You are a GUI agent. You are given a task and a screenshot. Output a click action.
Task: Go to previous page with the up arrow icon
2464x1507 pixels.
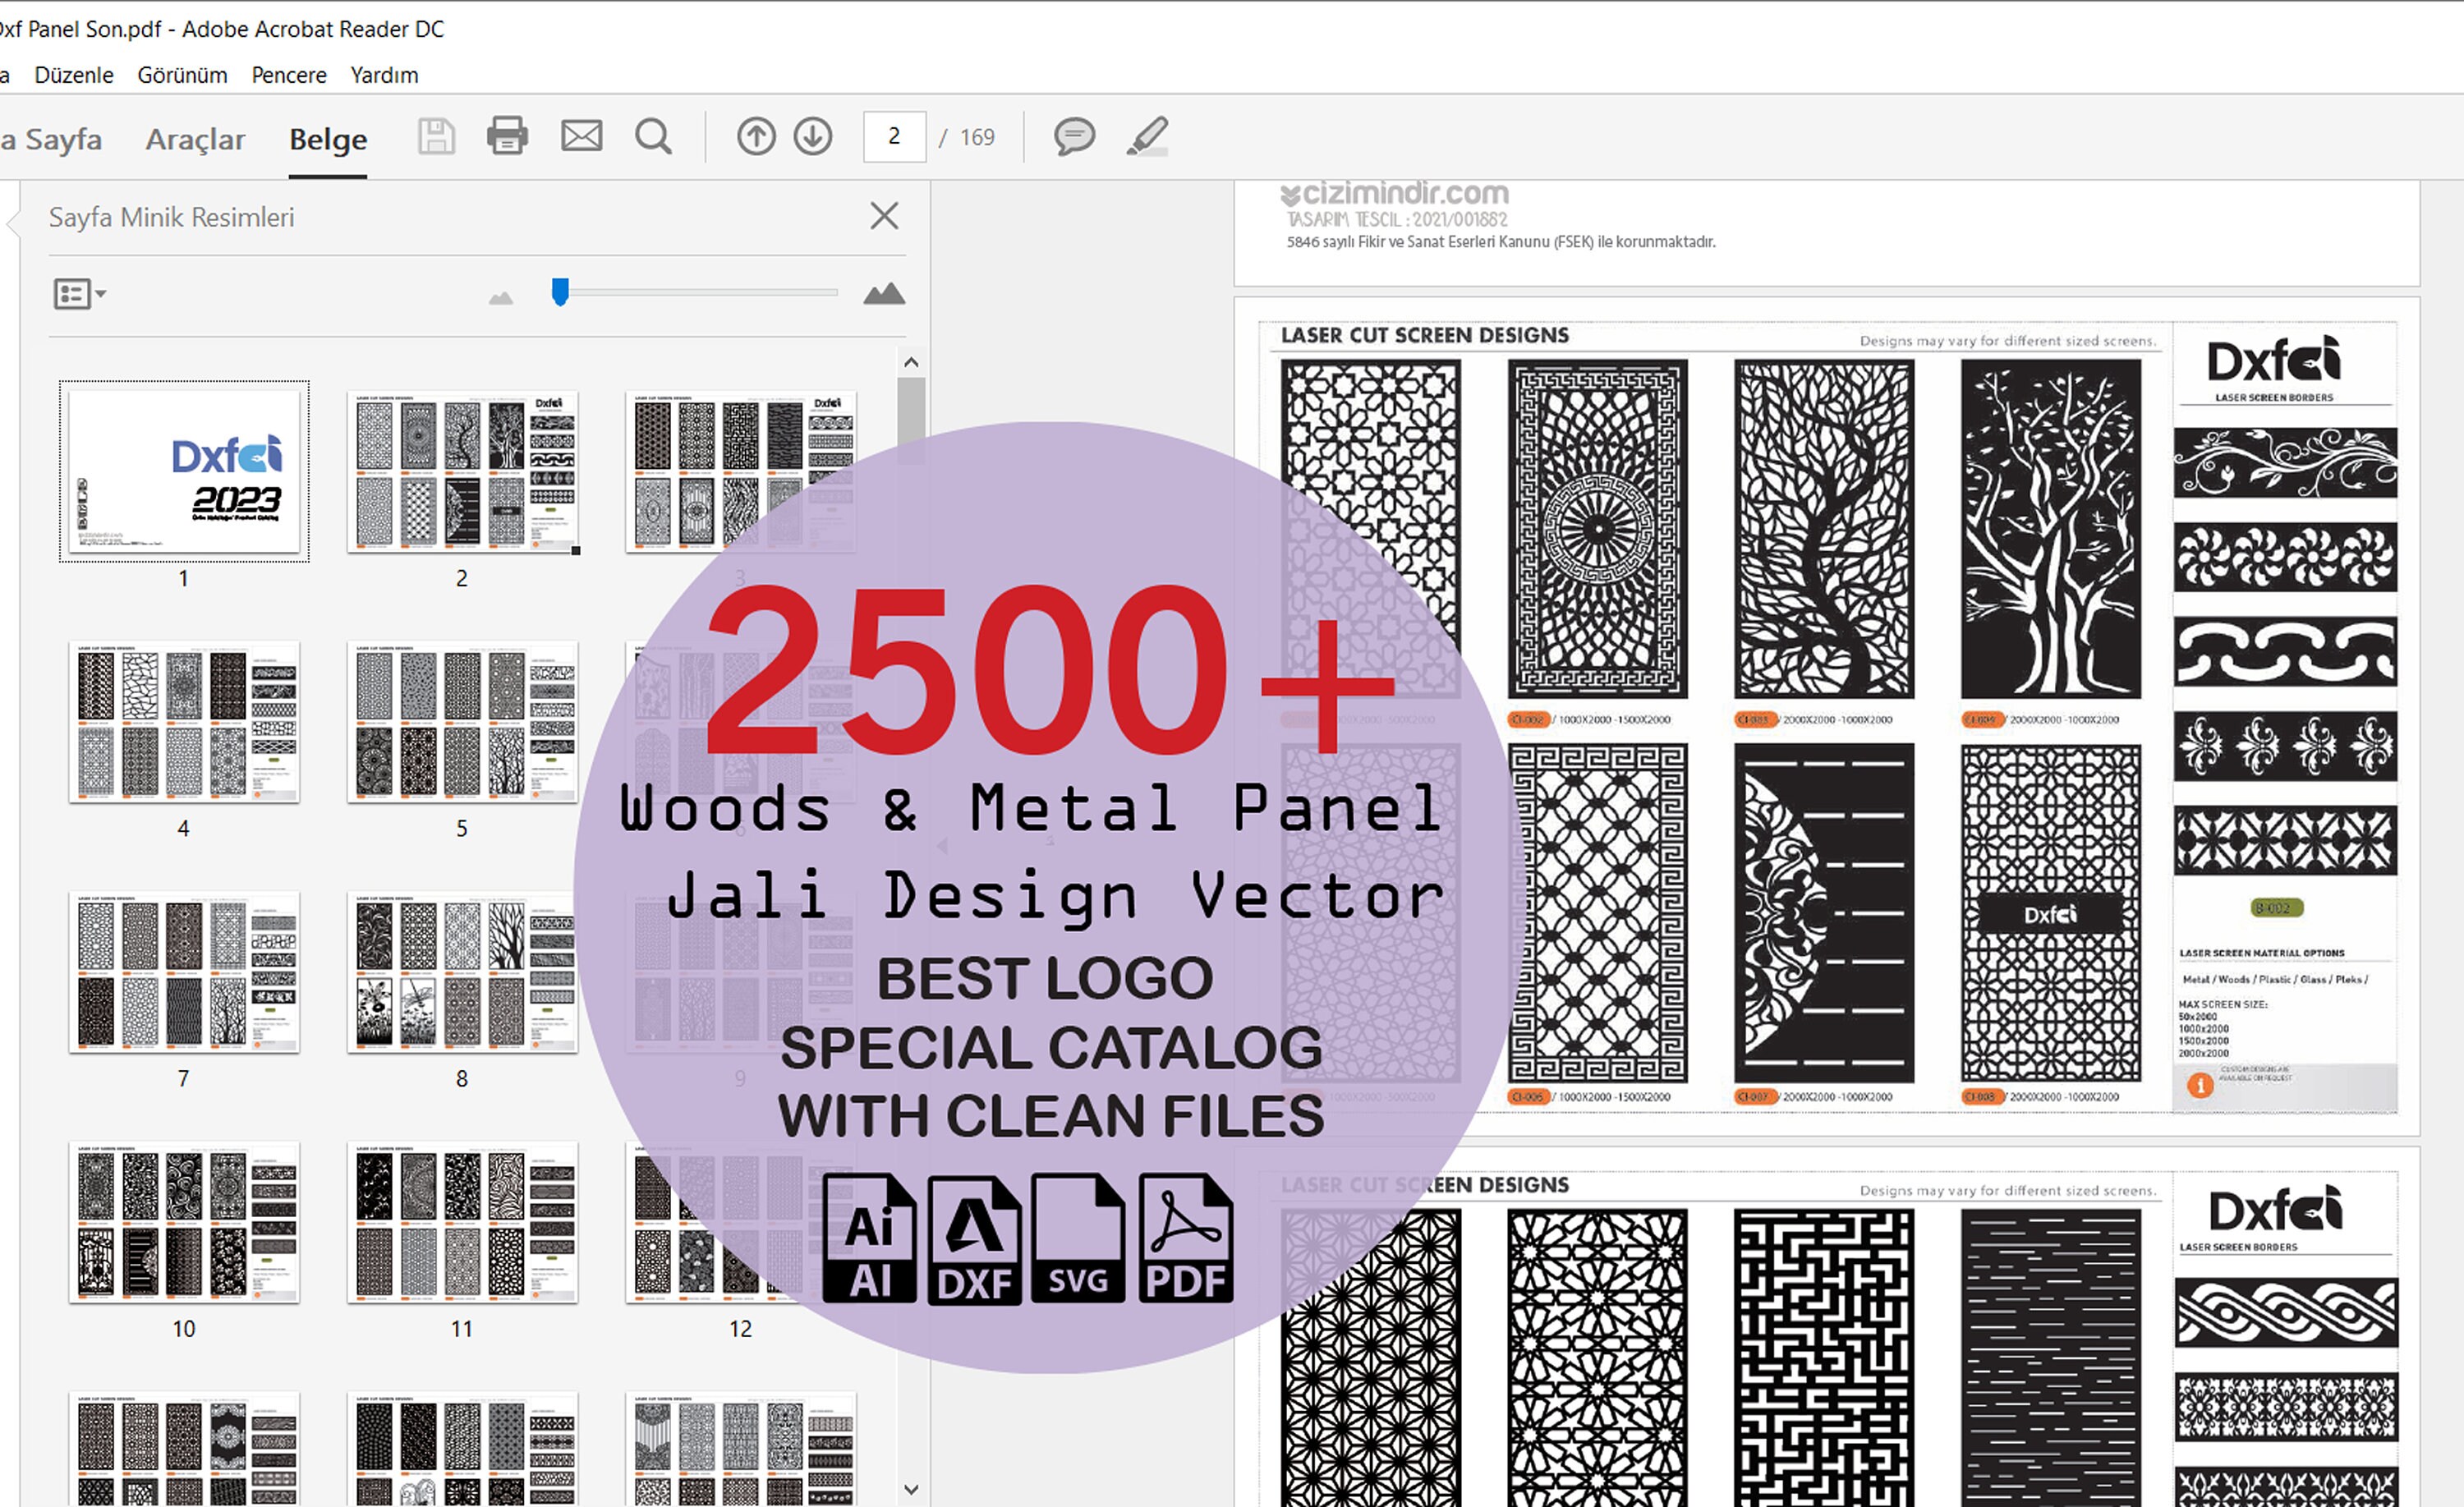coord(757,137)
